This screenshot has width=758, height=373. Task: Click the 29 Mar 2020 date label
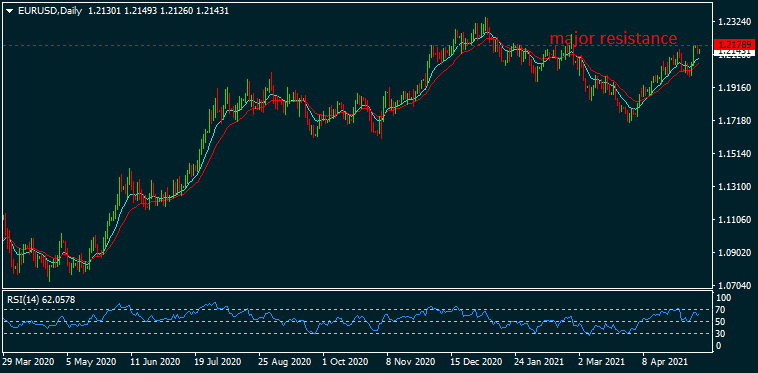click(29, 361)
